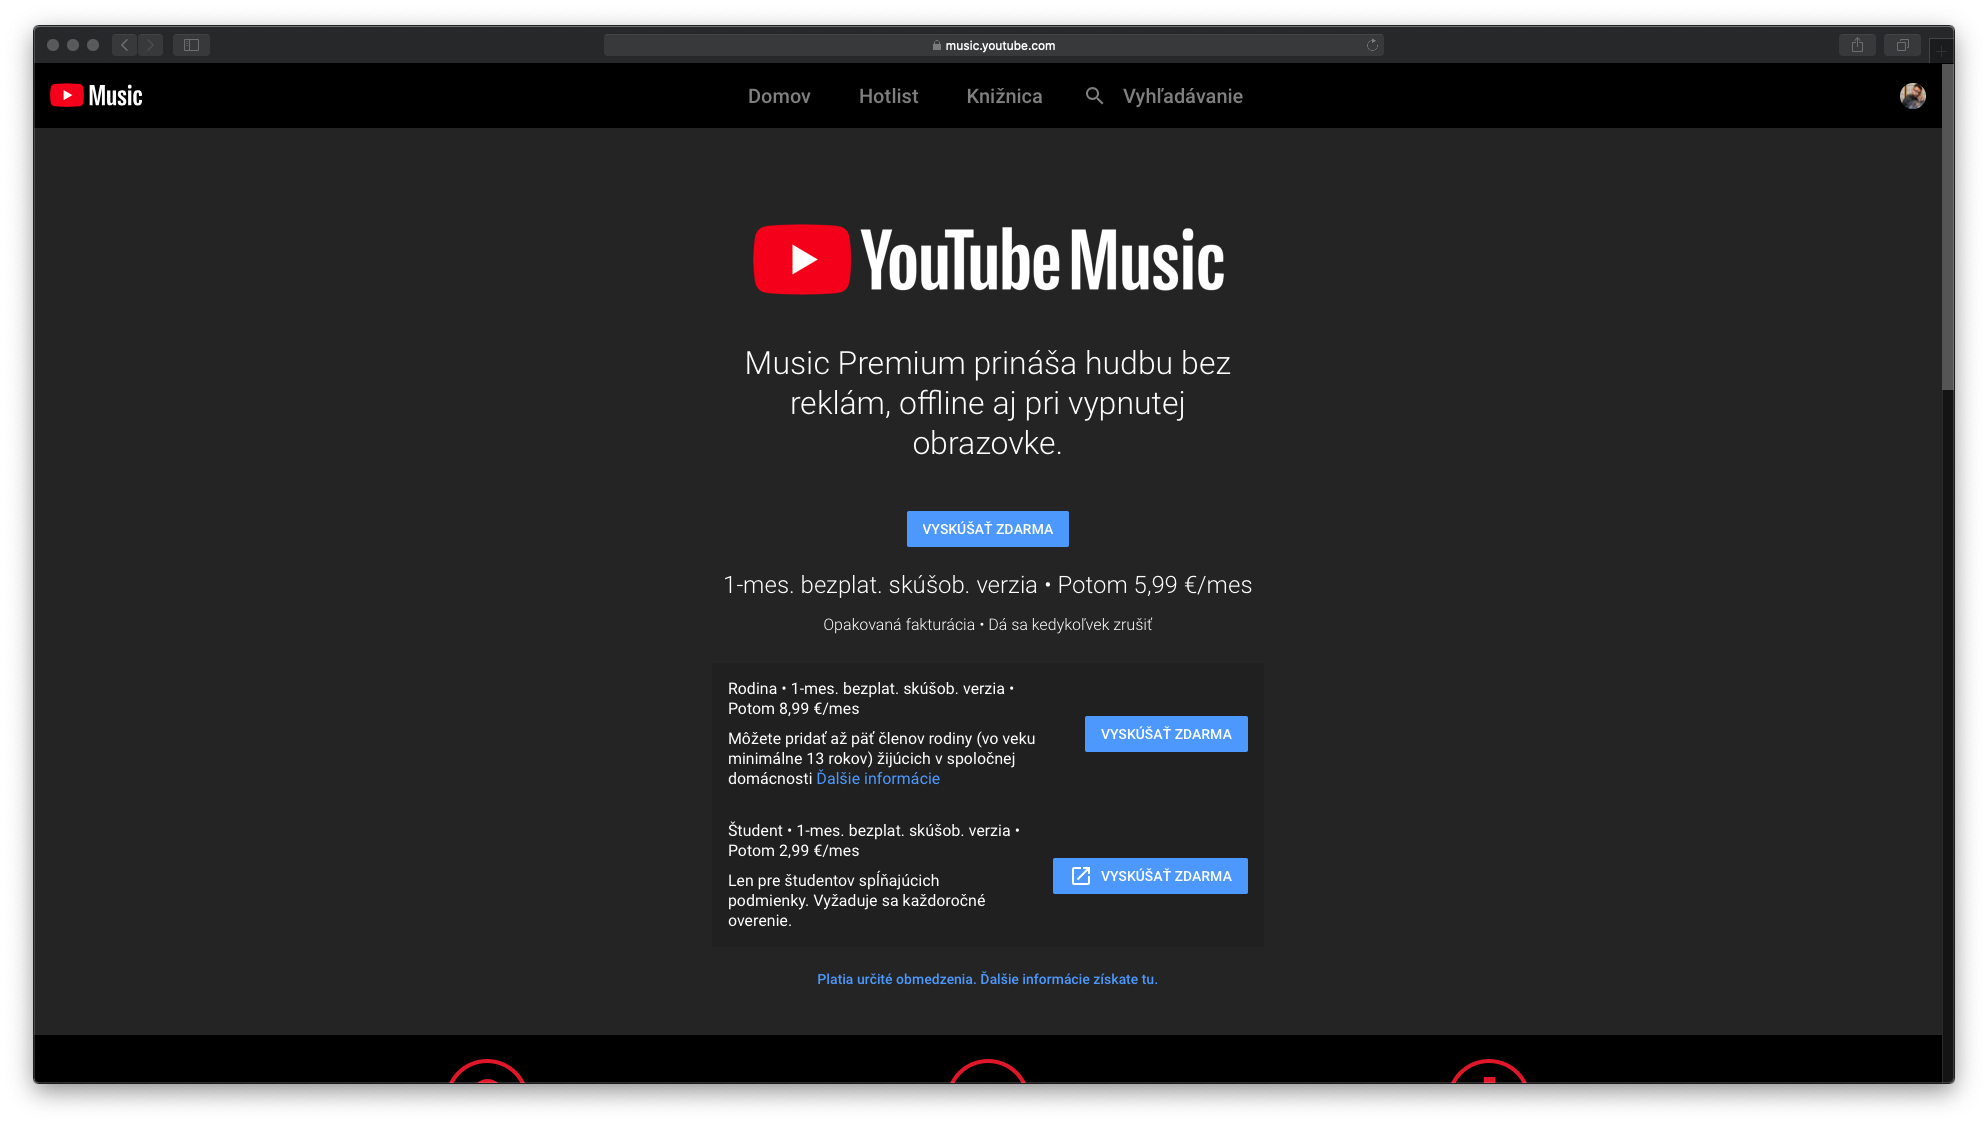Focus the Vyhľadávanie search field

[x=1182, y=96]
